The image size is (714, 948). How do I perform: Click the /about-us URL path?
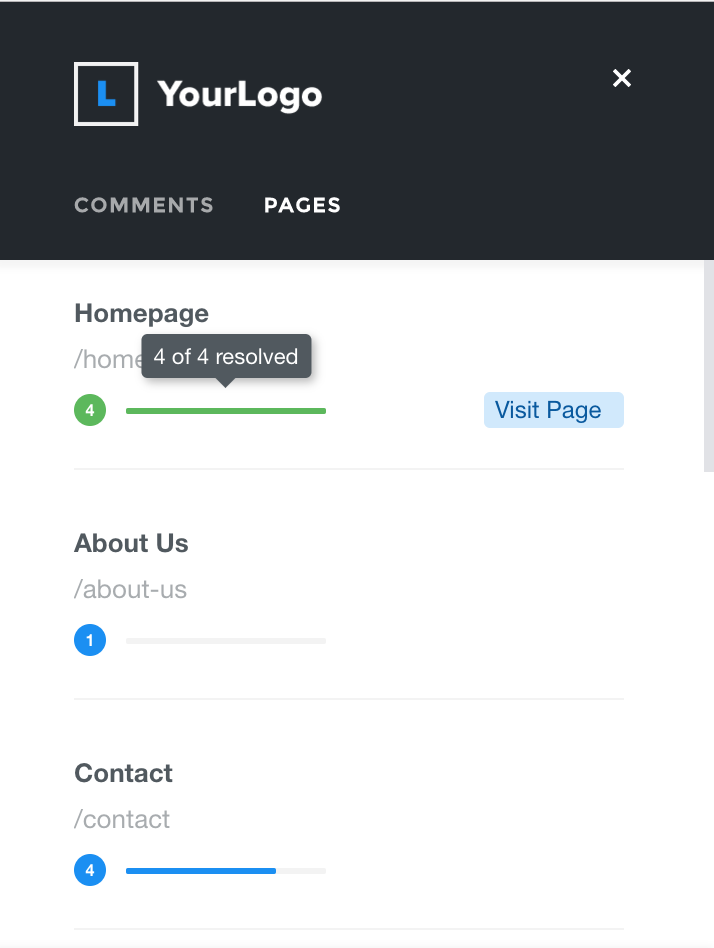(x=130, y=589)
